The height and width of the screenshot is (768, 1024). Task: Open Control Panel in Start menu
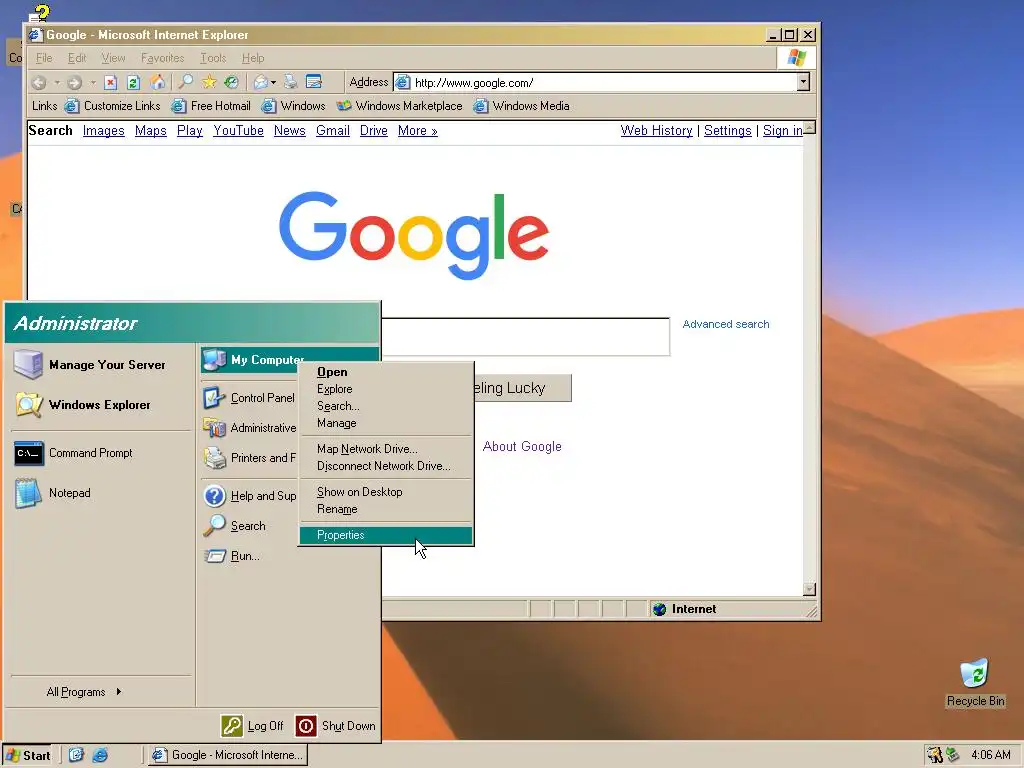point(249,398)
